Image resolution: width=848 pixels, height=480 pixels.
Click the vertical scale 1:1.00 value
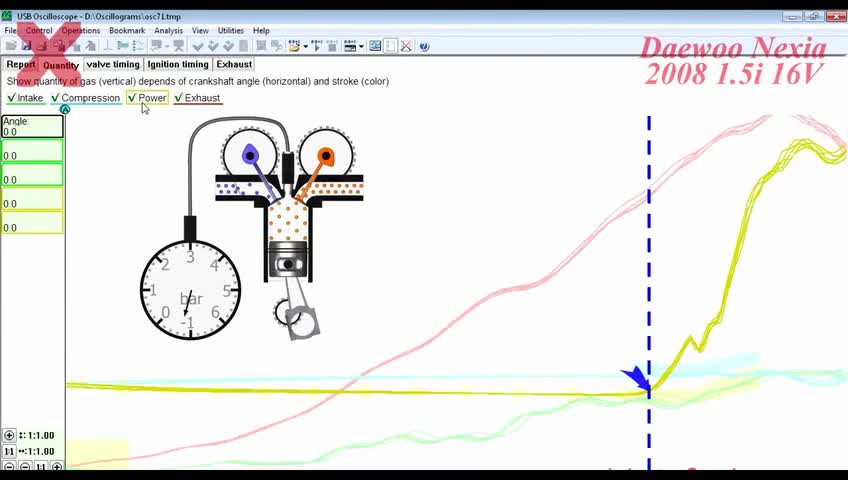tap(41, 436)
